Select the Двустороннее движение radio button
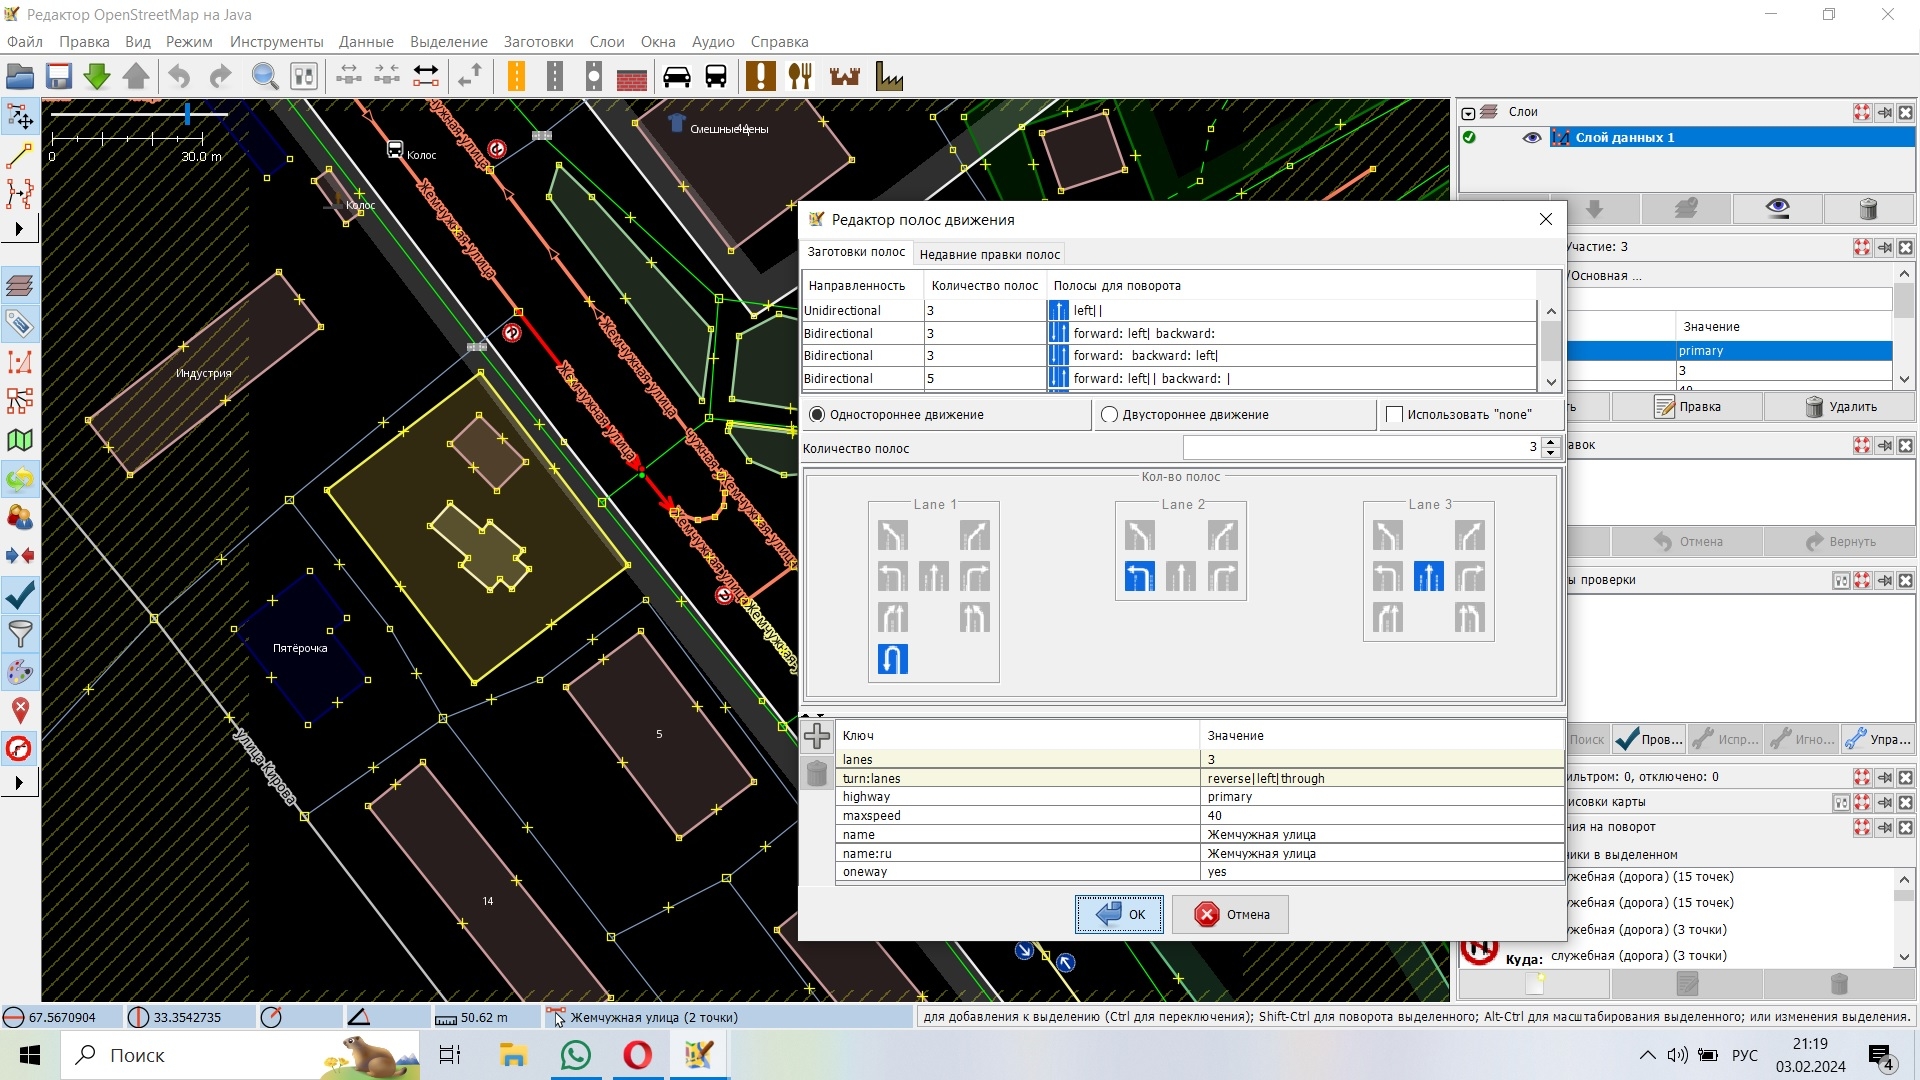The height and width of the screenshot is (1080, 1920). click(x=1108, y=415)
